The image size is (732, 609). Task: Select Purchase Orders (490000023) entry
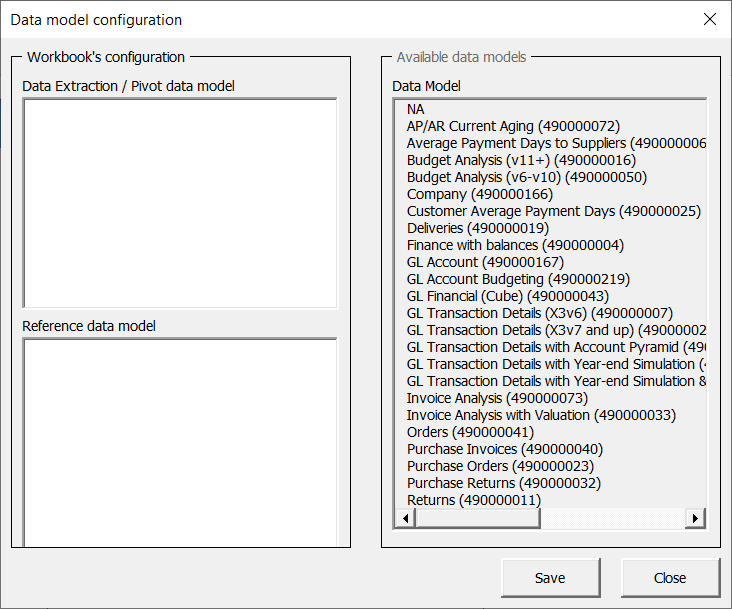click(500, 466)
